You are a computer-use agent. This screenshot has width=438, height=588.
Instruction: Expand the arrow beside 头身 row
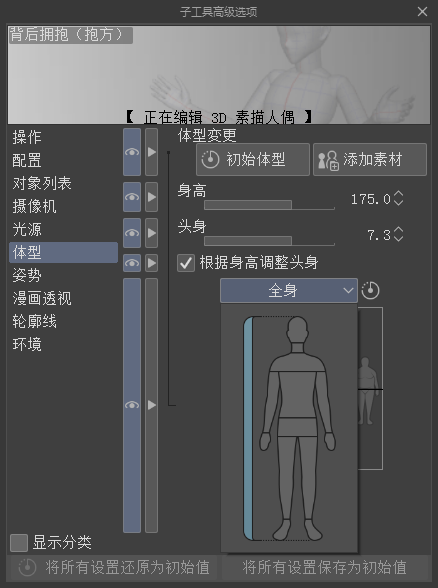click(152, 233)
